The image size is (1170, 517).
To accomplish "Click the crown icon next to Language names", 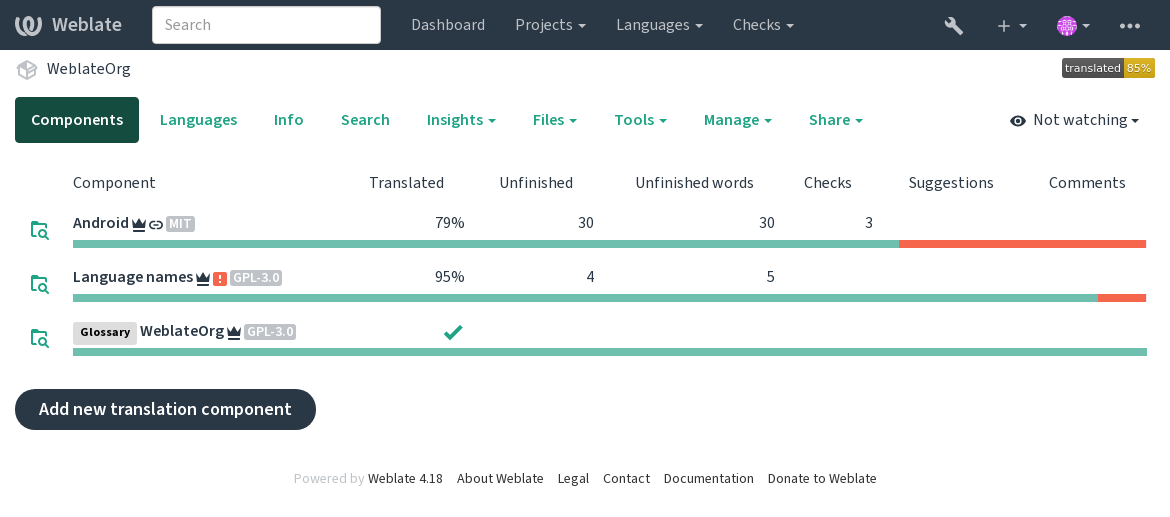I will click(x=203, y=278).
